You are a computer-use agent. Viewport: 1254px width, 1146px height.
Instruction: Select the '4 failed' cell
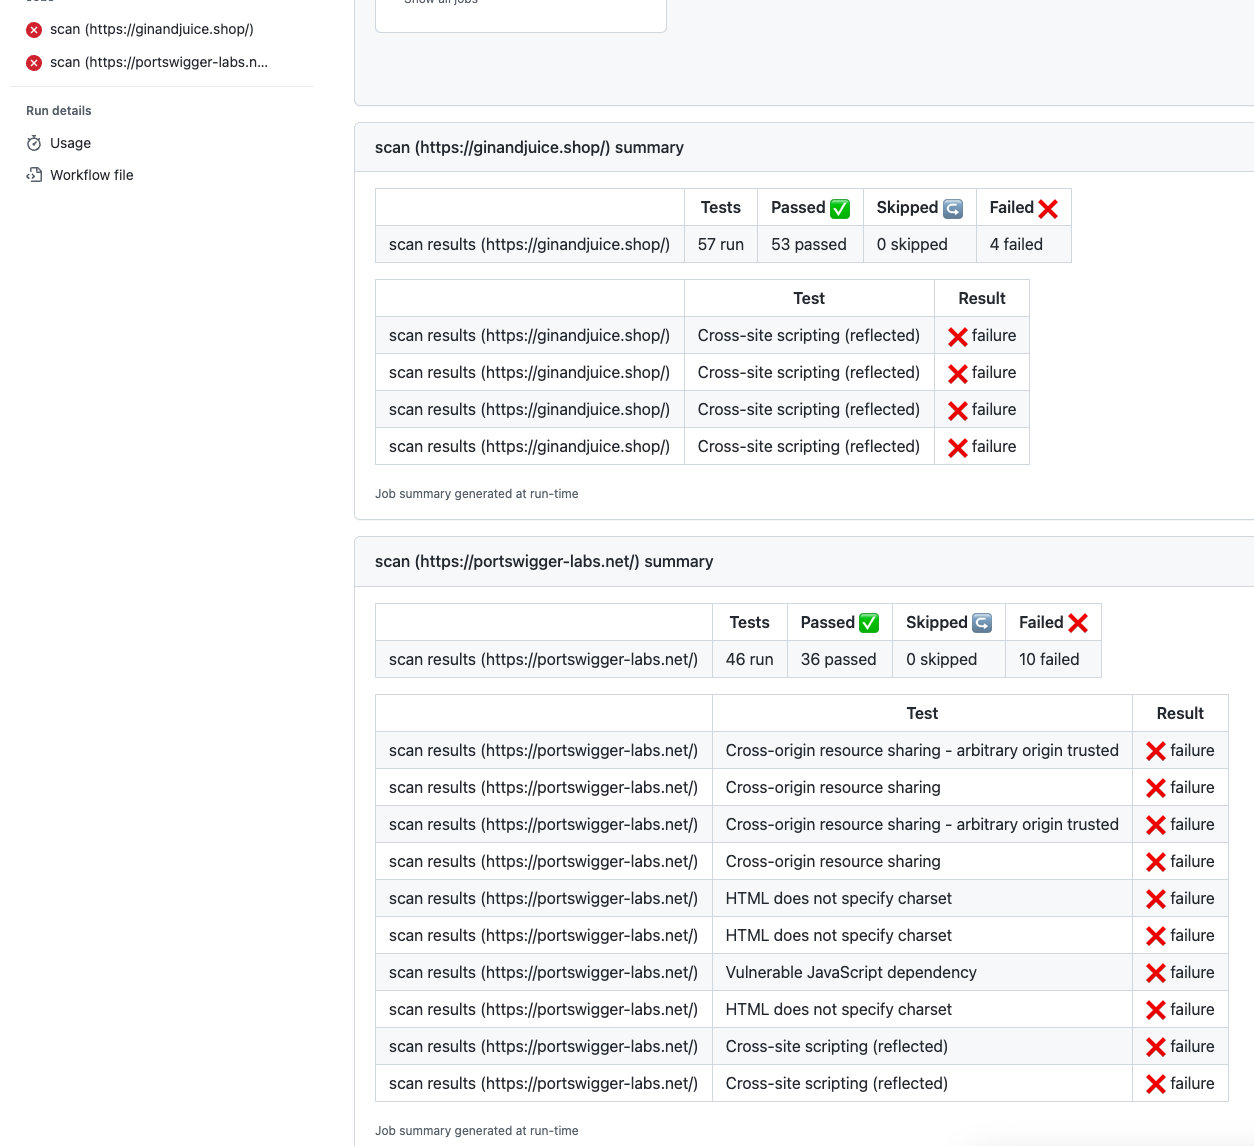(1024, 244)
